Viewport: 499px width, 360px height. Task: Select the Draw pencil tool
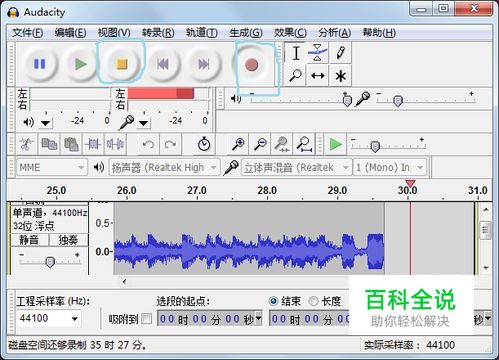click(x=340, y=53)
